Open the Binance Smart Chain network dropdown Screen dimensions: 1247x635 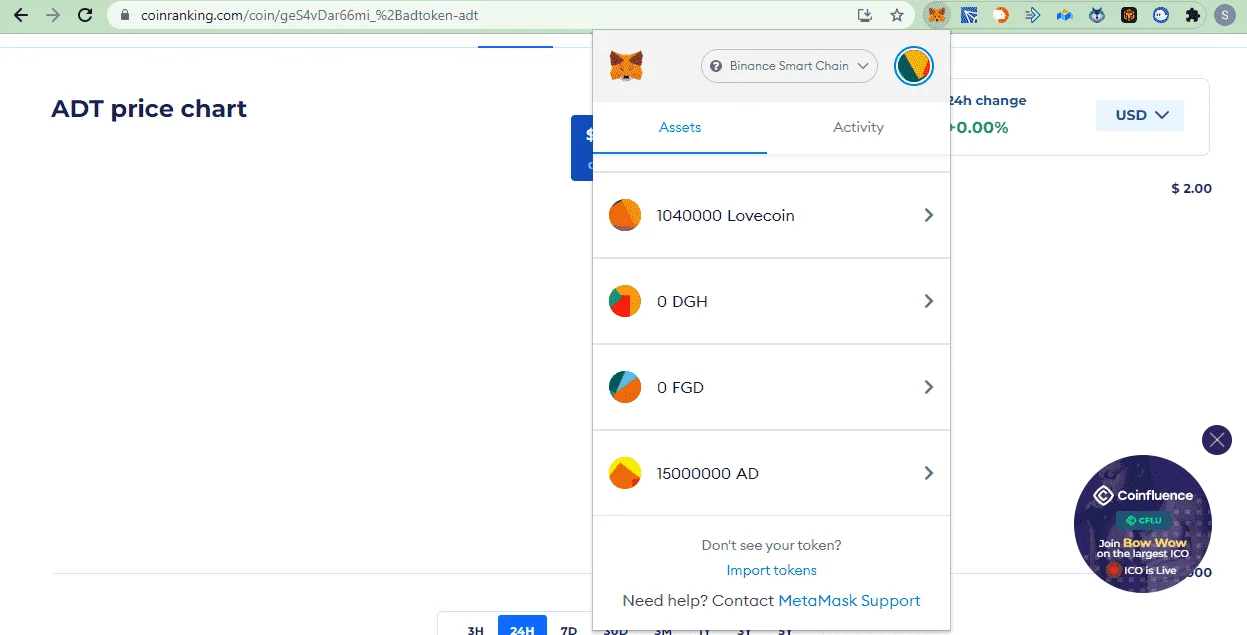[x=789, y=66]
